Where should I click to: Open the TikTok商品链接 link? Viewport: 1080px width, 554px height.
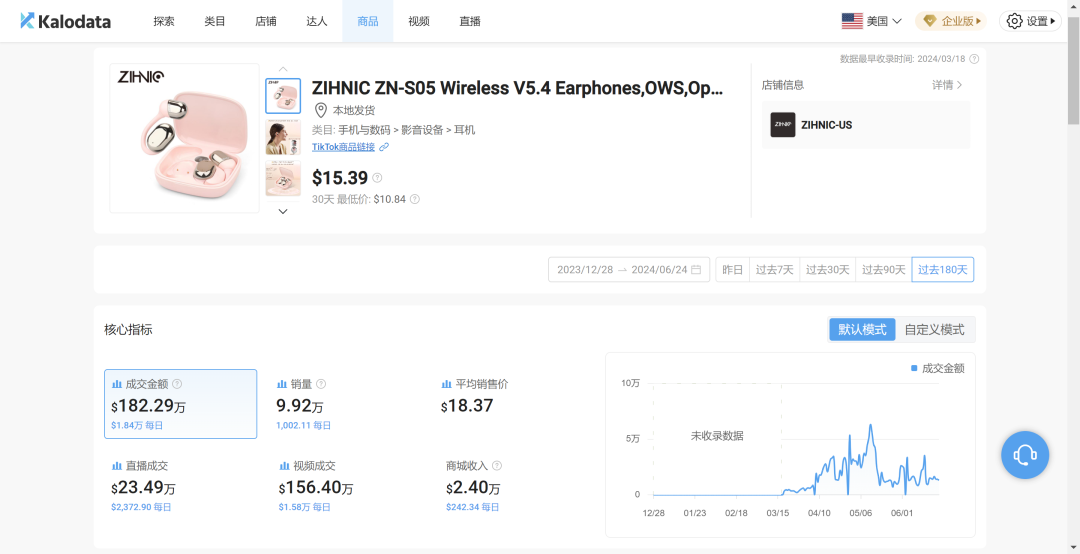(343, 147)
